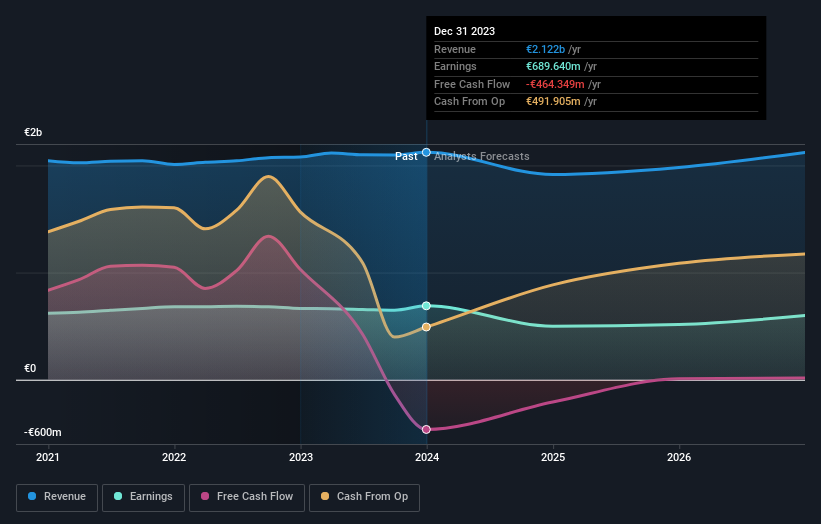
Task: Toggle the Revenue legend button
Action: coord(57,497)
